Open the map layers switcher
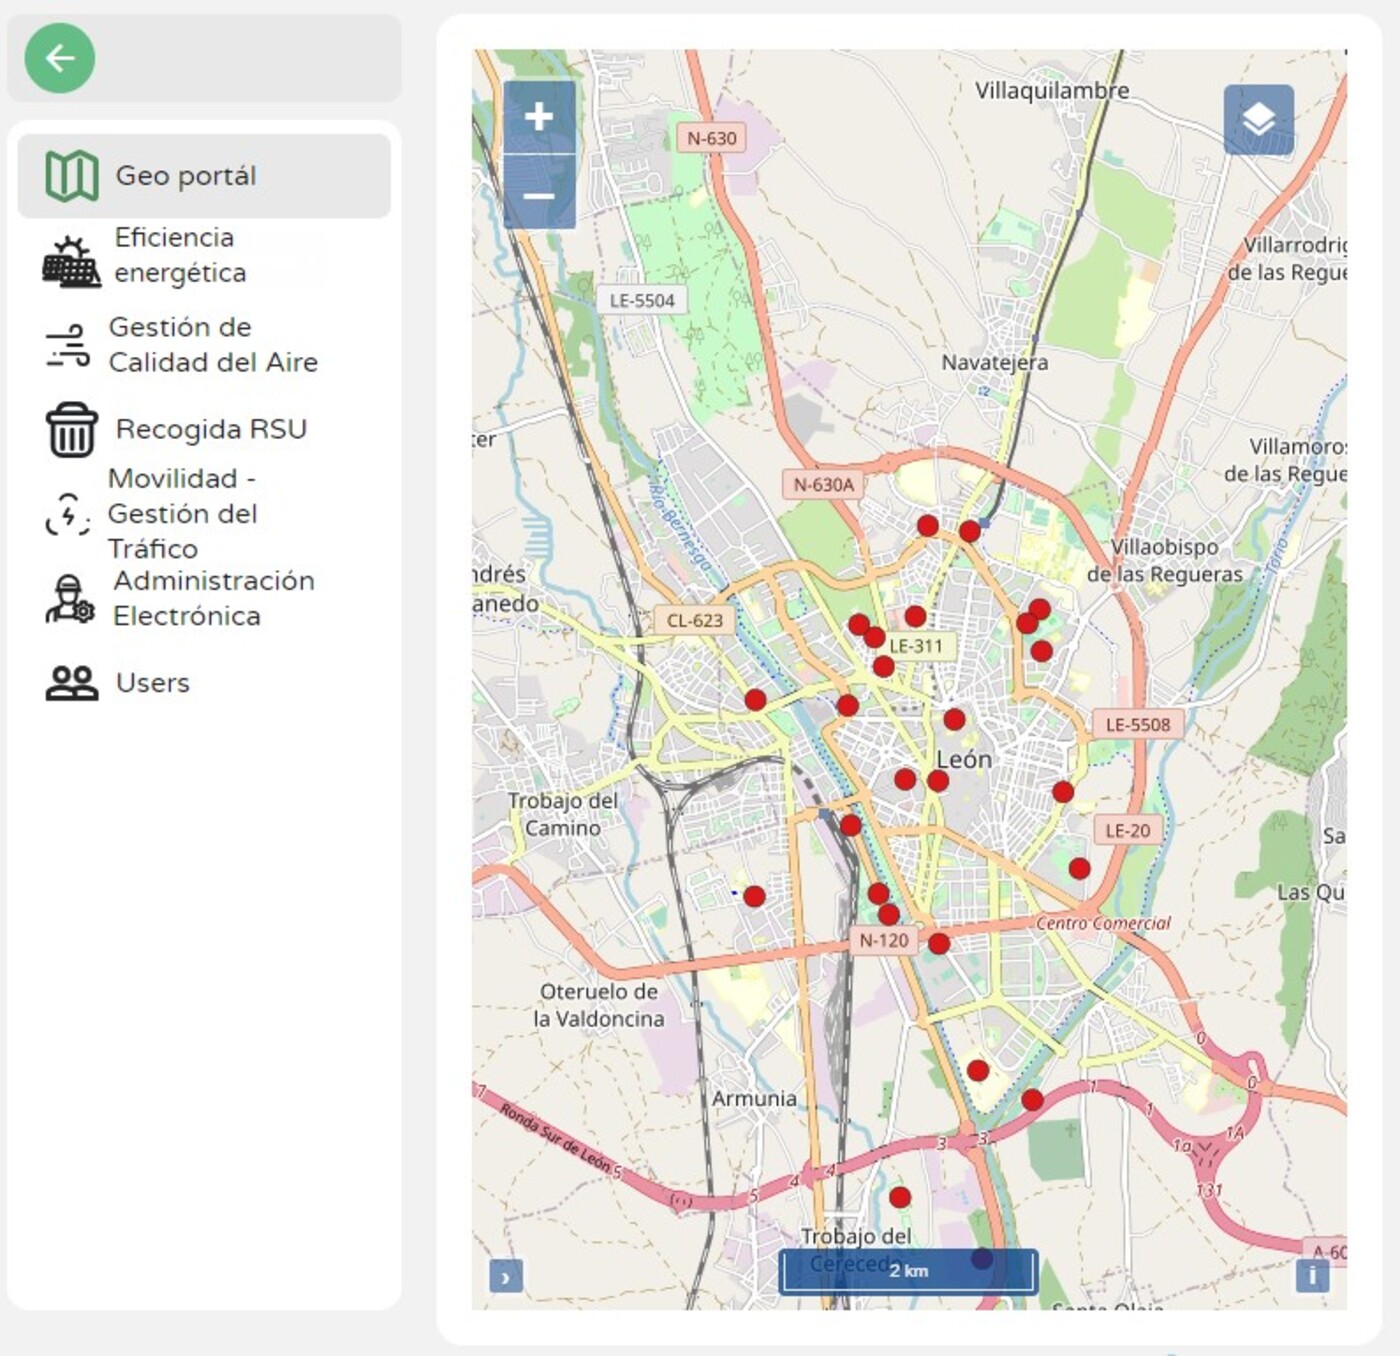This screenshot has height=1356, width=1400. pos(1258,120)
